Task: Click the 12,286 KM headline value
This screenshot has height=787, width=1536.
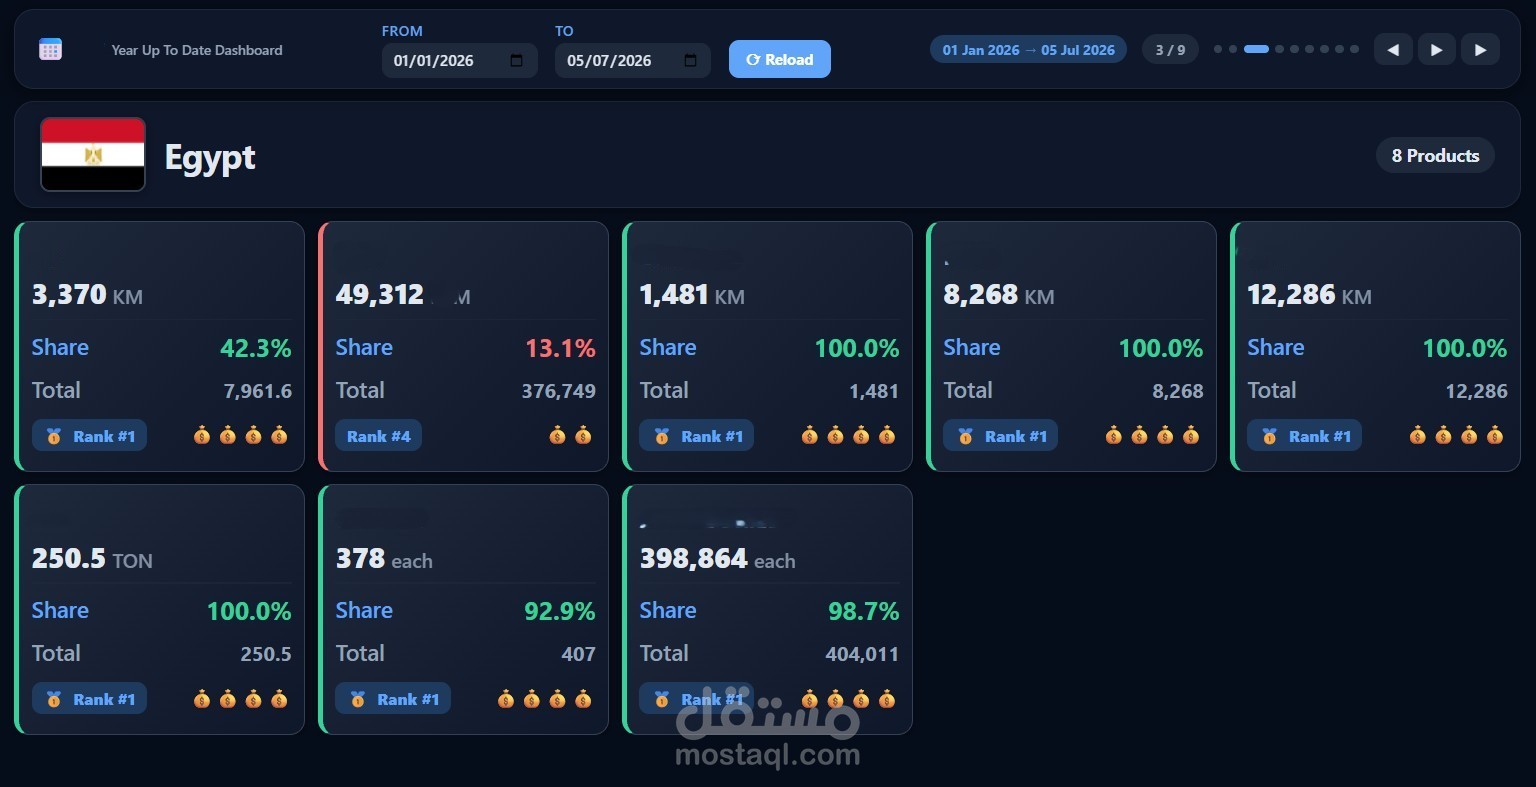Action: tap(1310, 295)
